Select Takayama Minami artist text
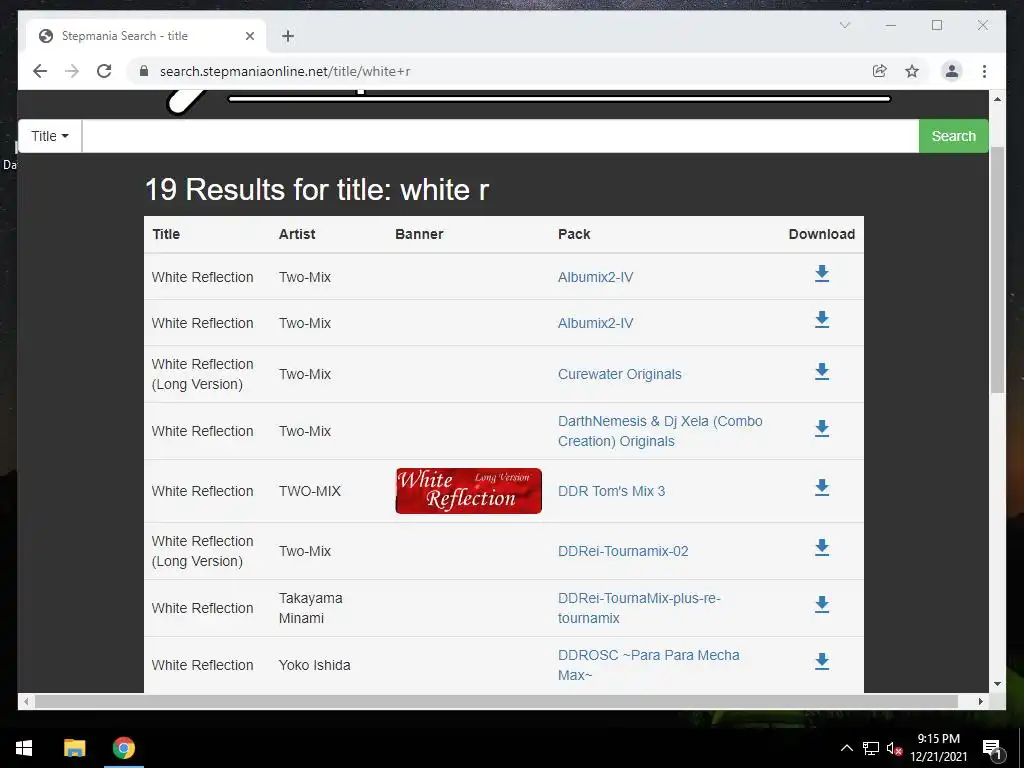 pyautogui.click(x=310, y=608)
